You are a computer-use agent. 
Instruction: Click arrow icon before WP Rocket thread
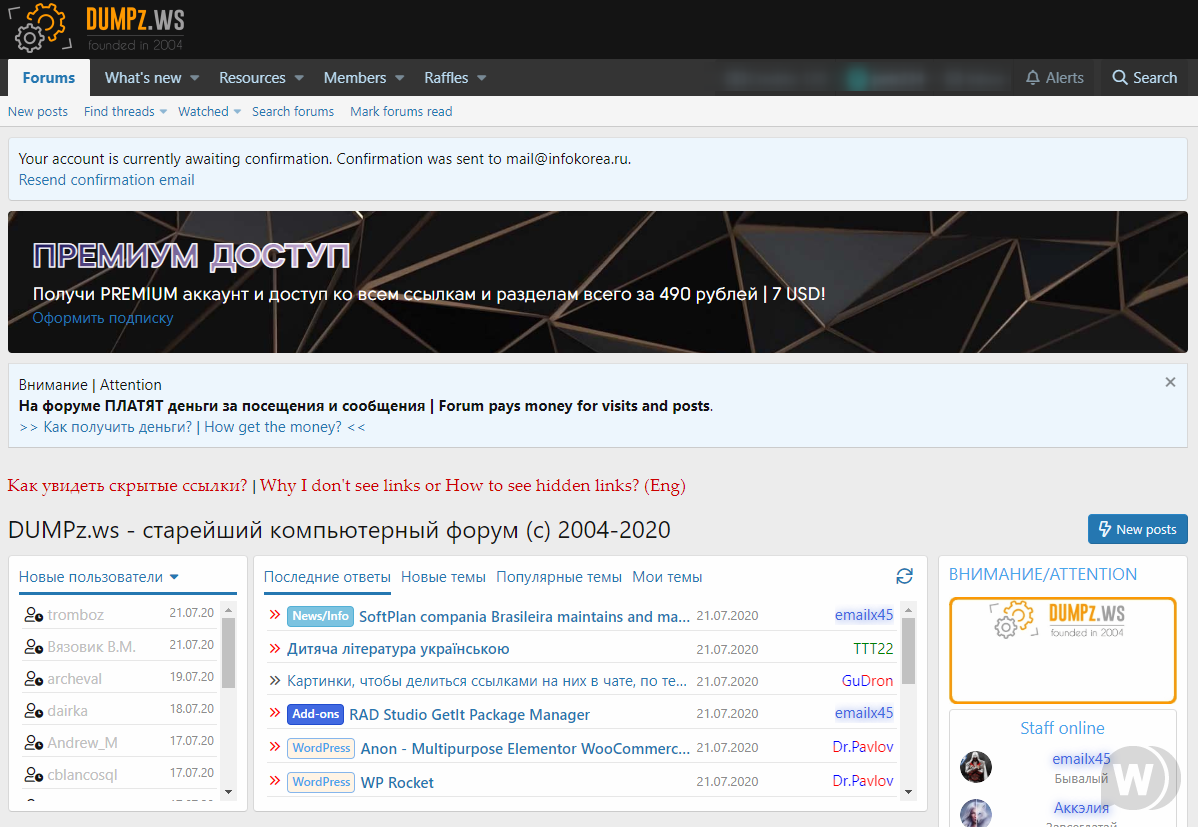(275, 780)
